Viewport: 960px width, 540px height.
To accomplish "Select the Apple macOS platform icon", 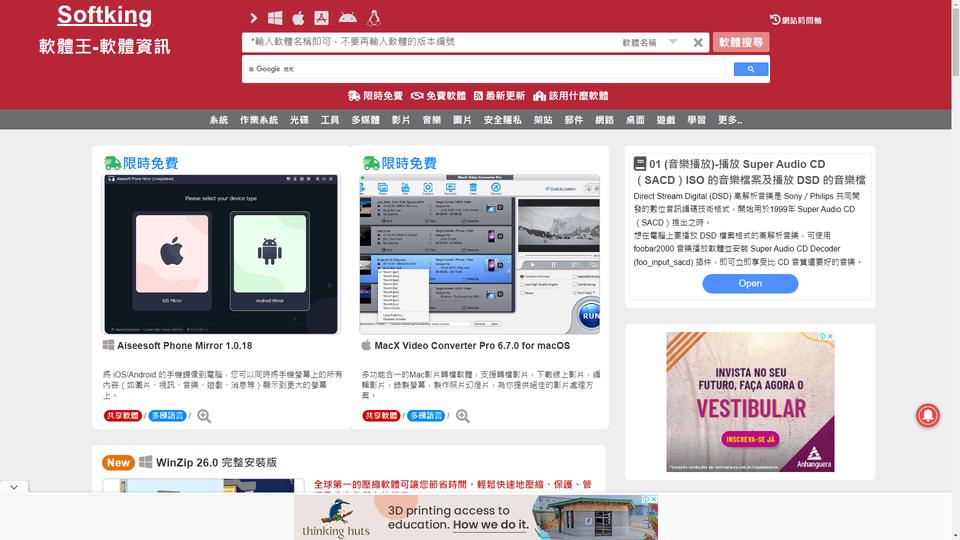I will coord(298,18).
